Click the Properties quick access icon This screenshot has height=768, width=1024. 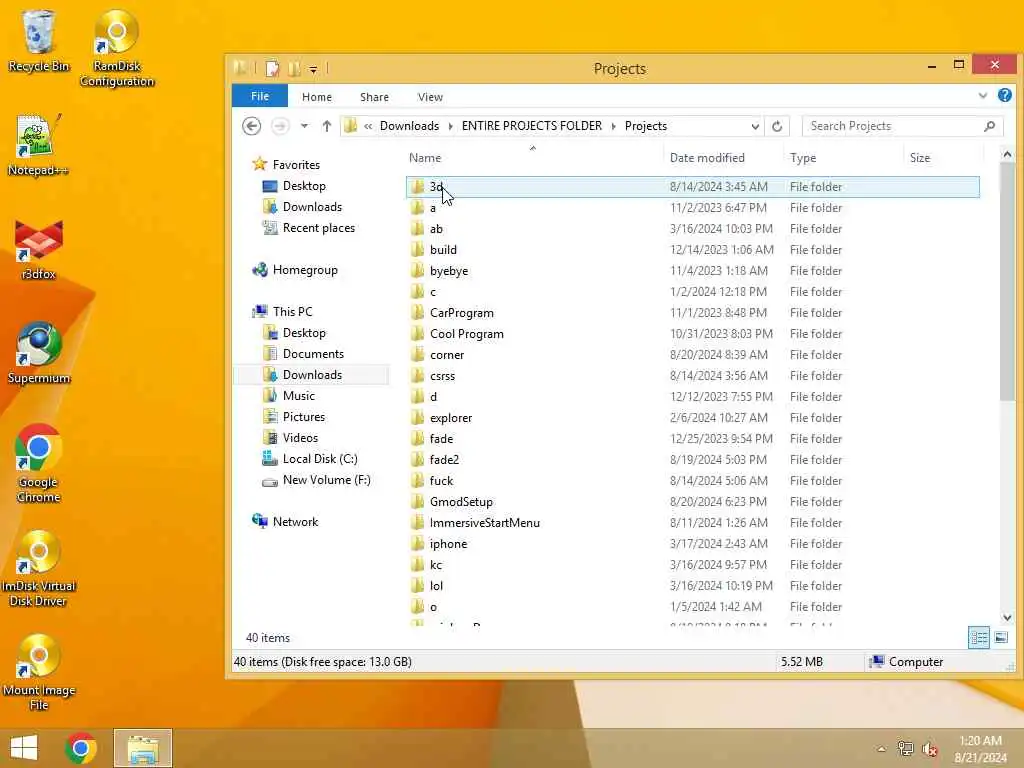pos(272,69)
